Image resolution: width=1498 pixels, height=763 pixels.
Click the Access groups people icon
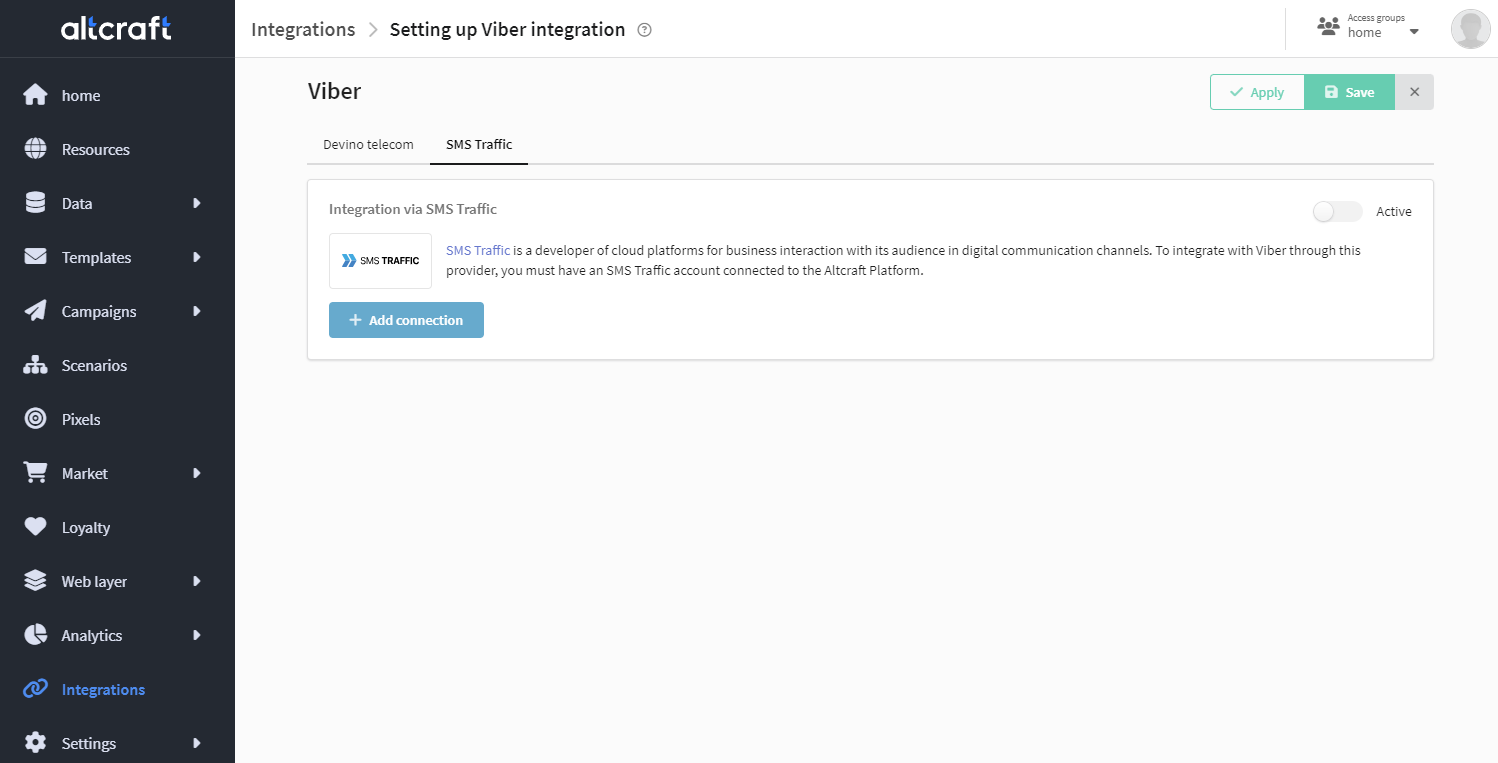(x=1328, y=26)
